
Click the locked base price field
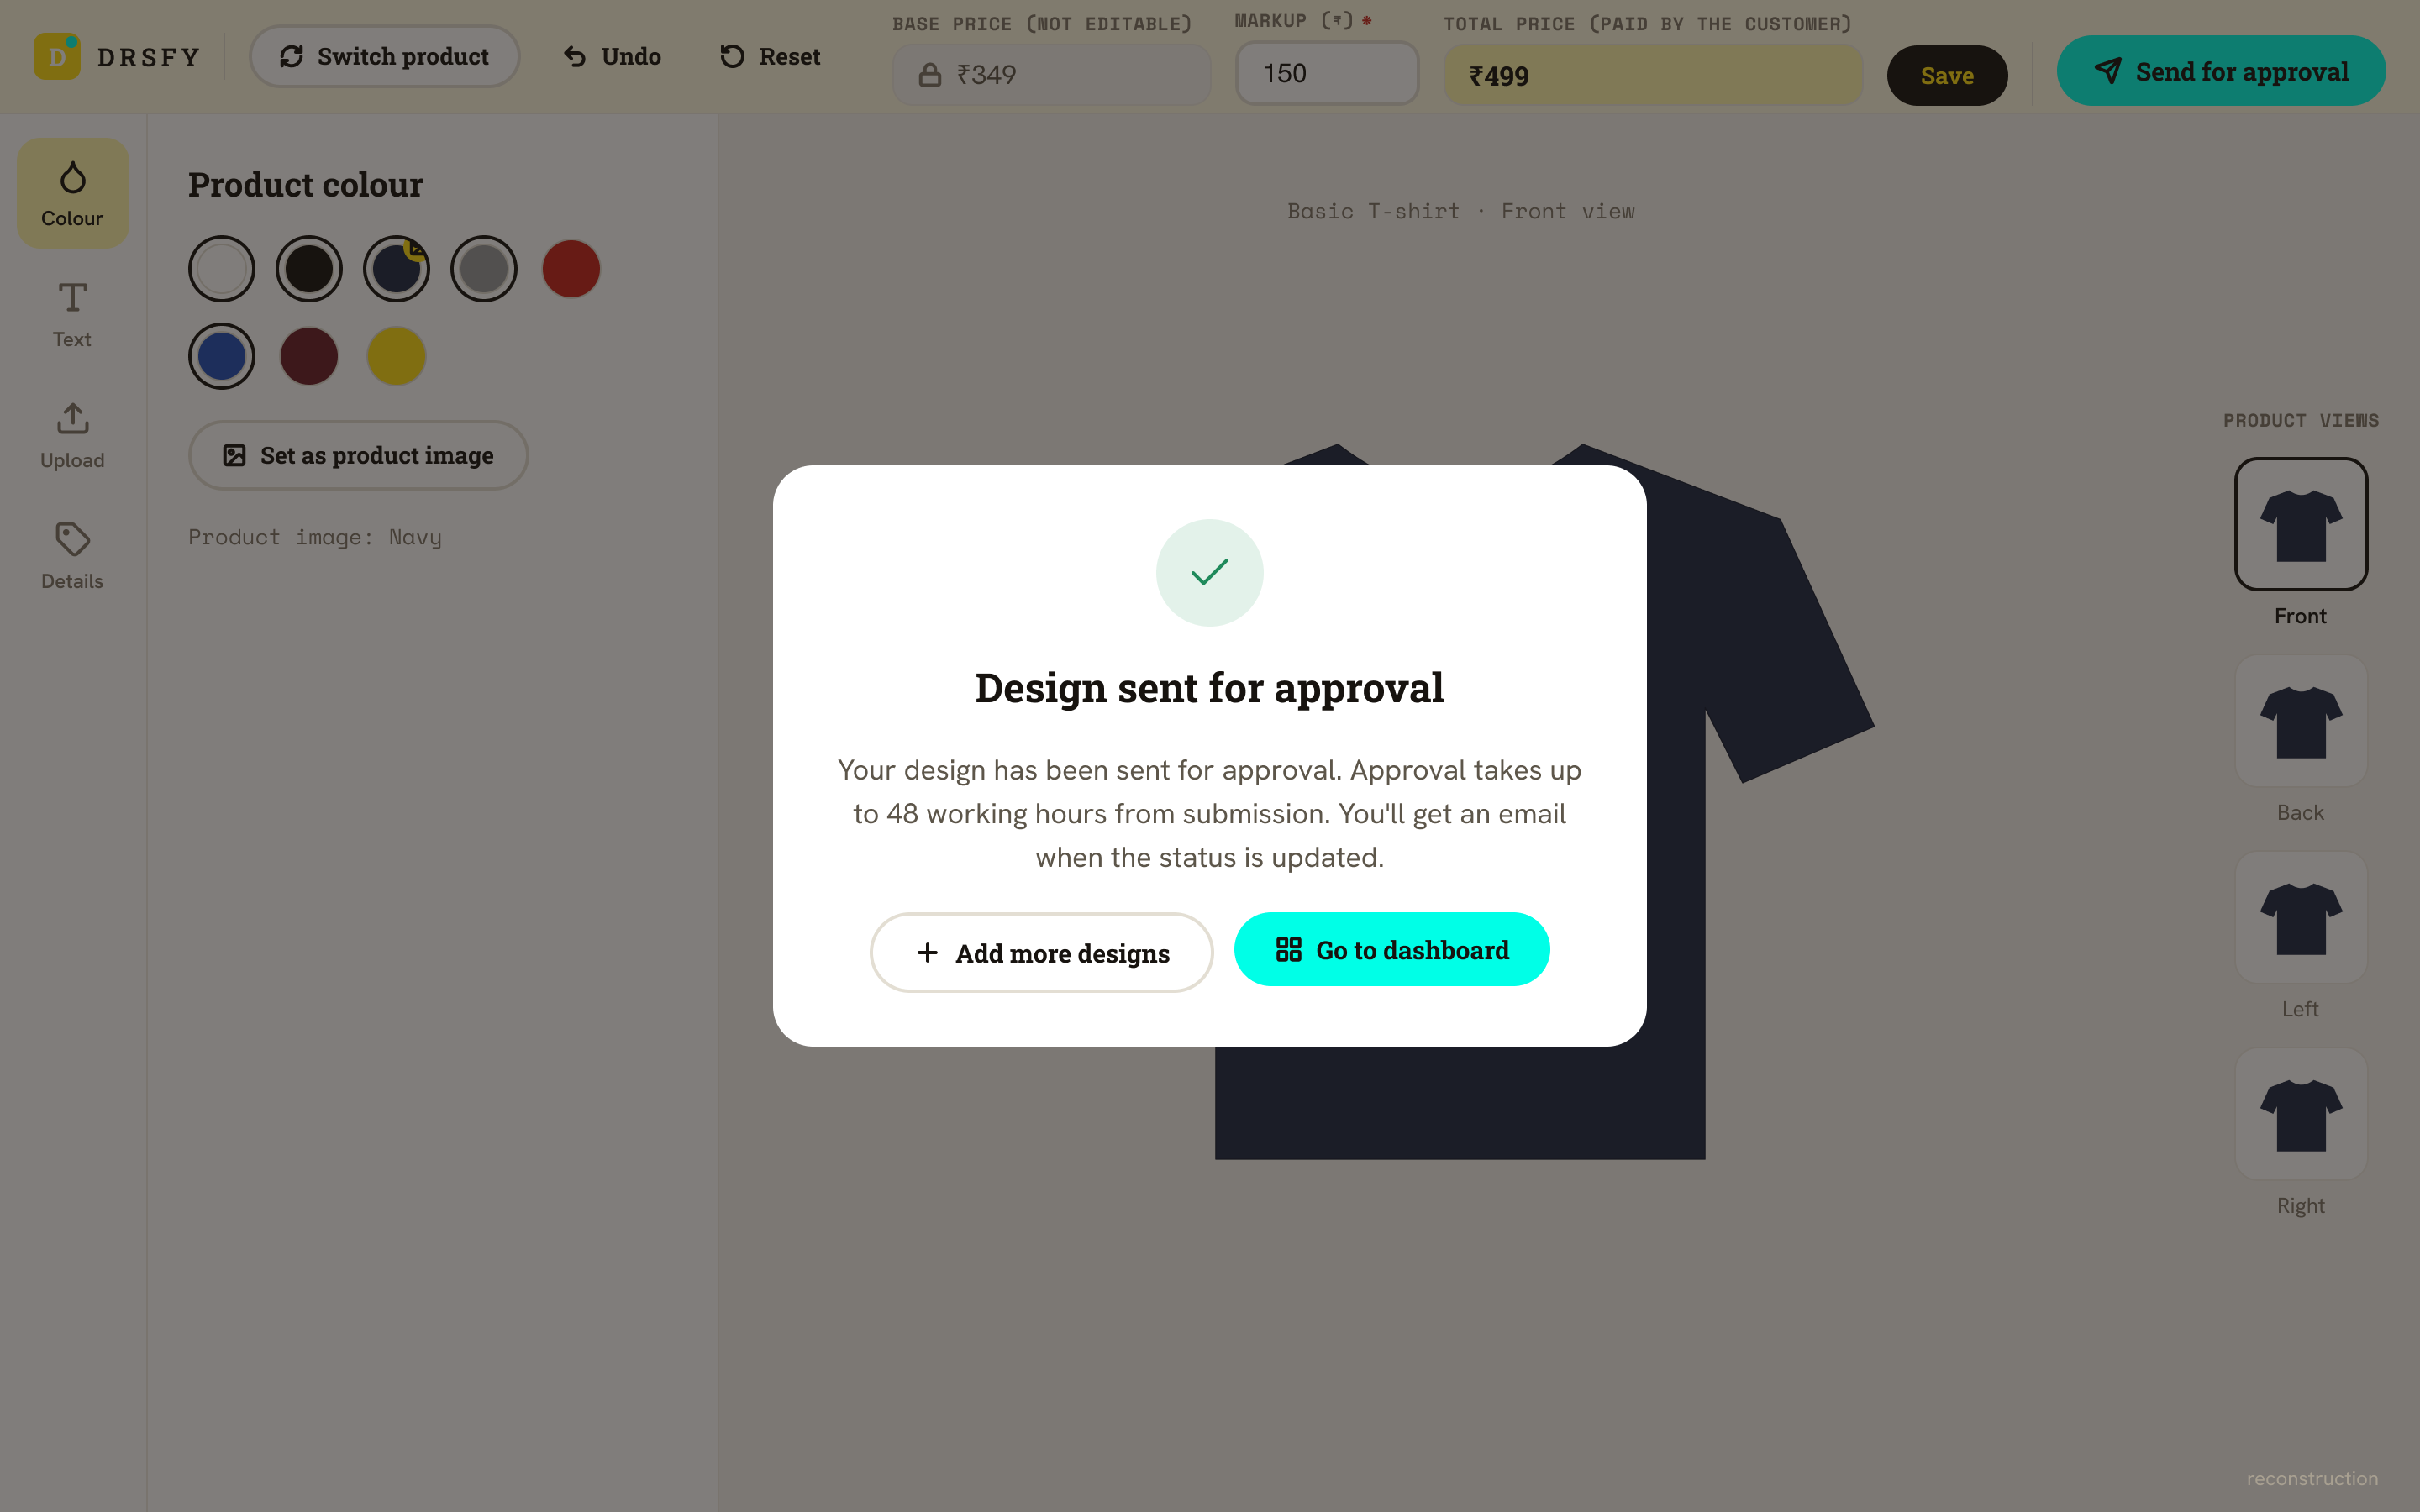(1051, 74)
